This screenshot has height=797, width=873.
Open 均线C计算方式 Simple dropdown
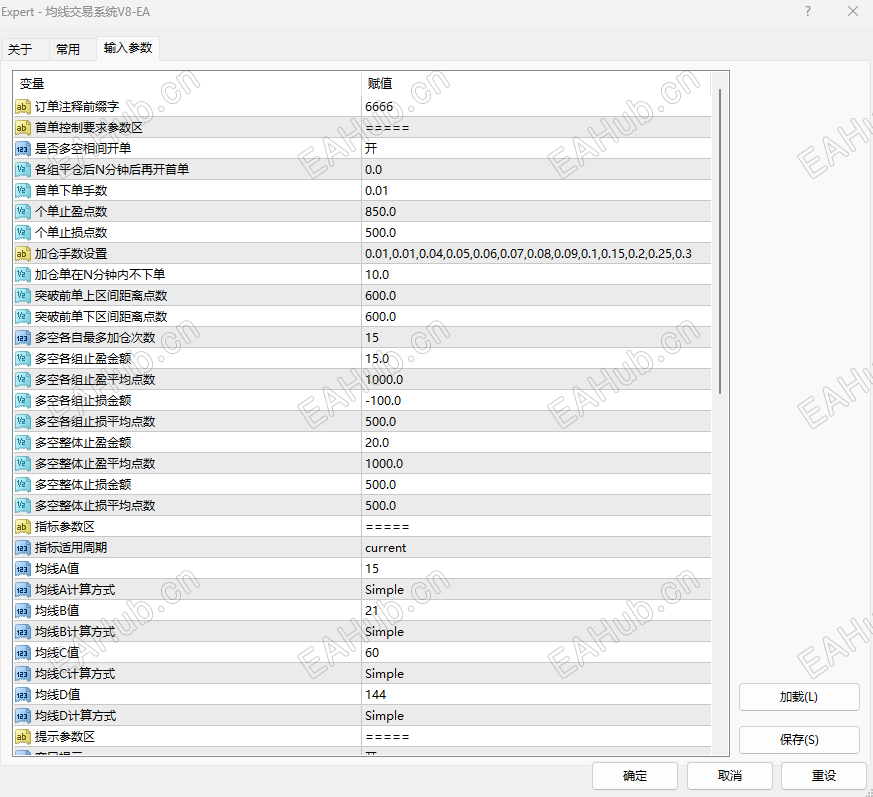536,674
